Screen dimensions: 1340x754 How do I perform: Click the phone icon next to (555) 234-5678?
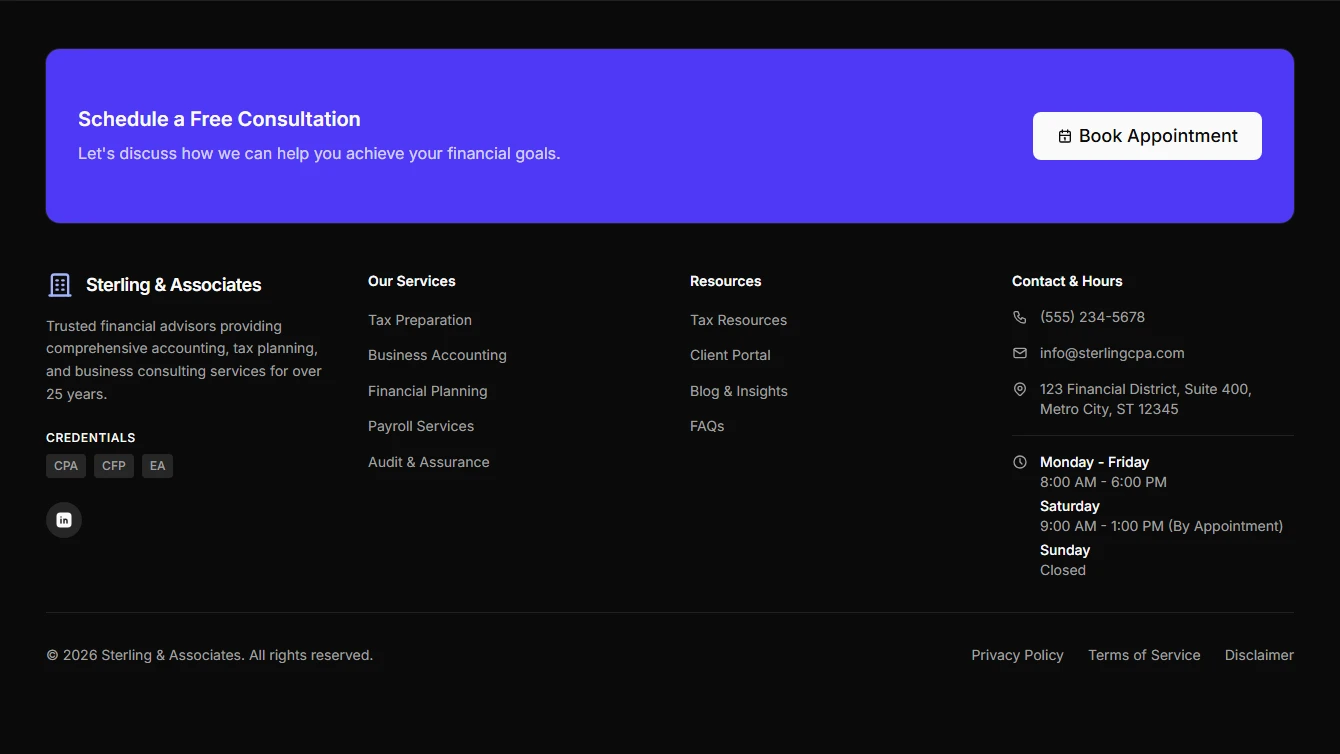1019,316
